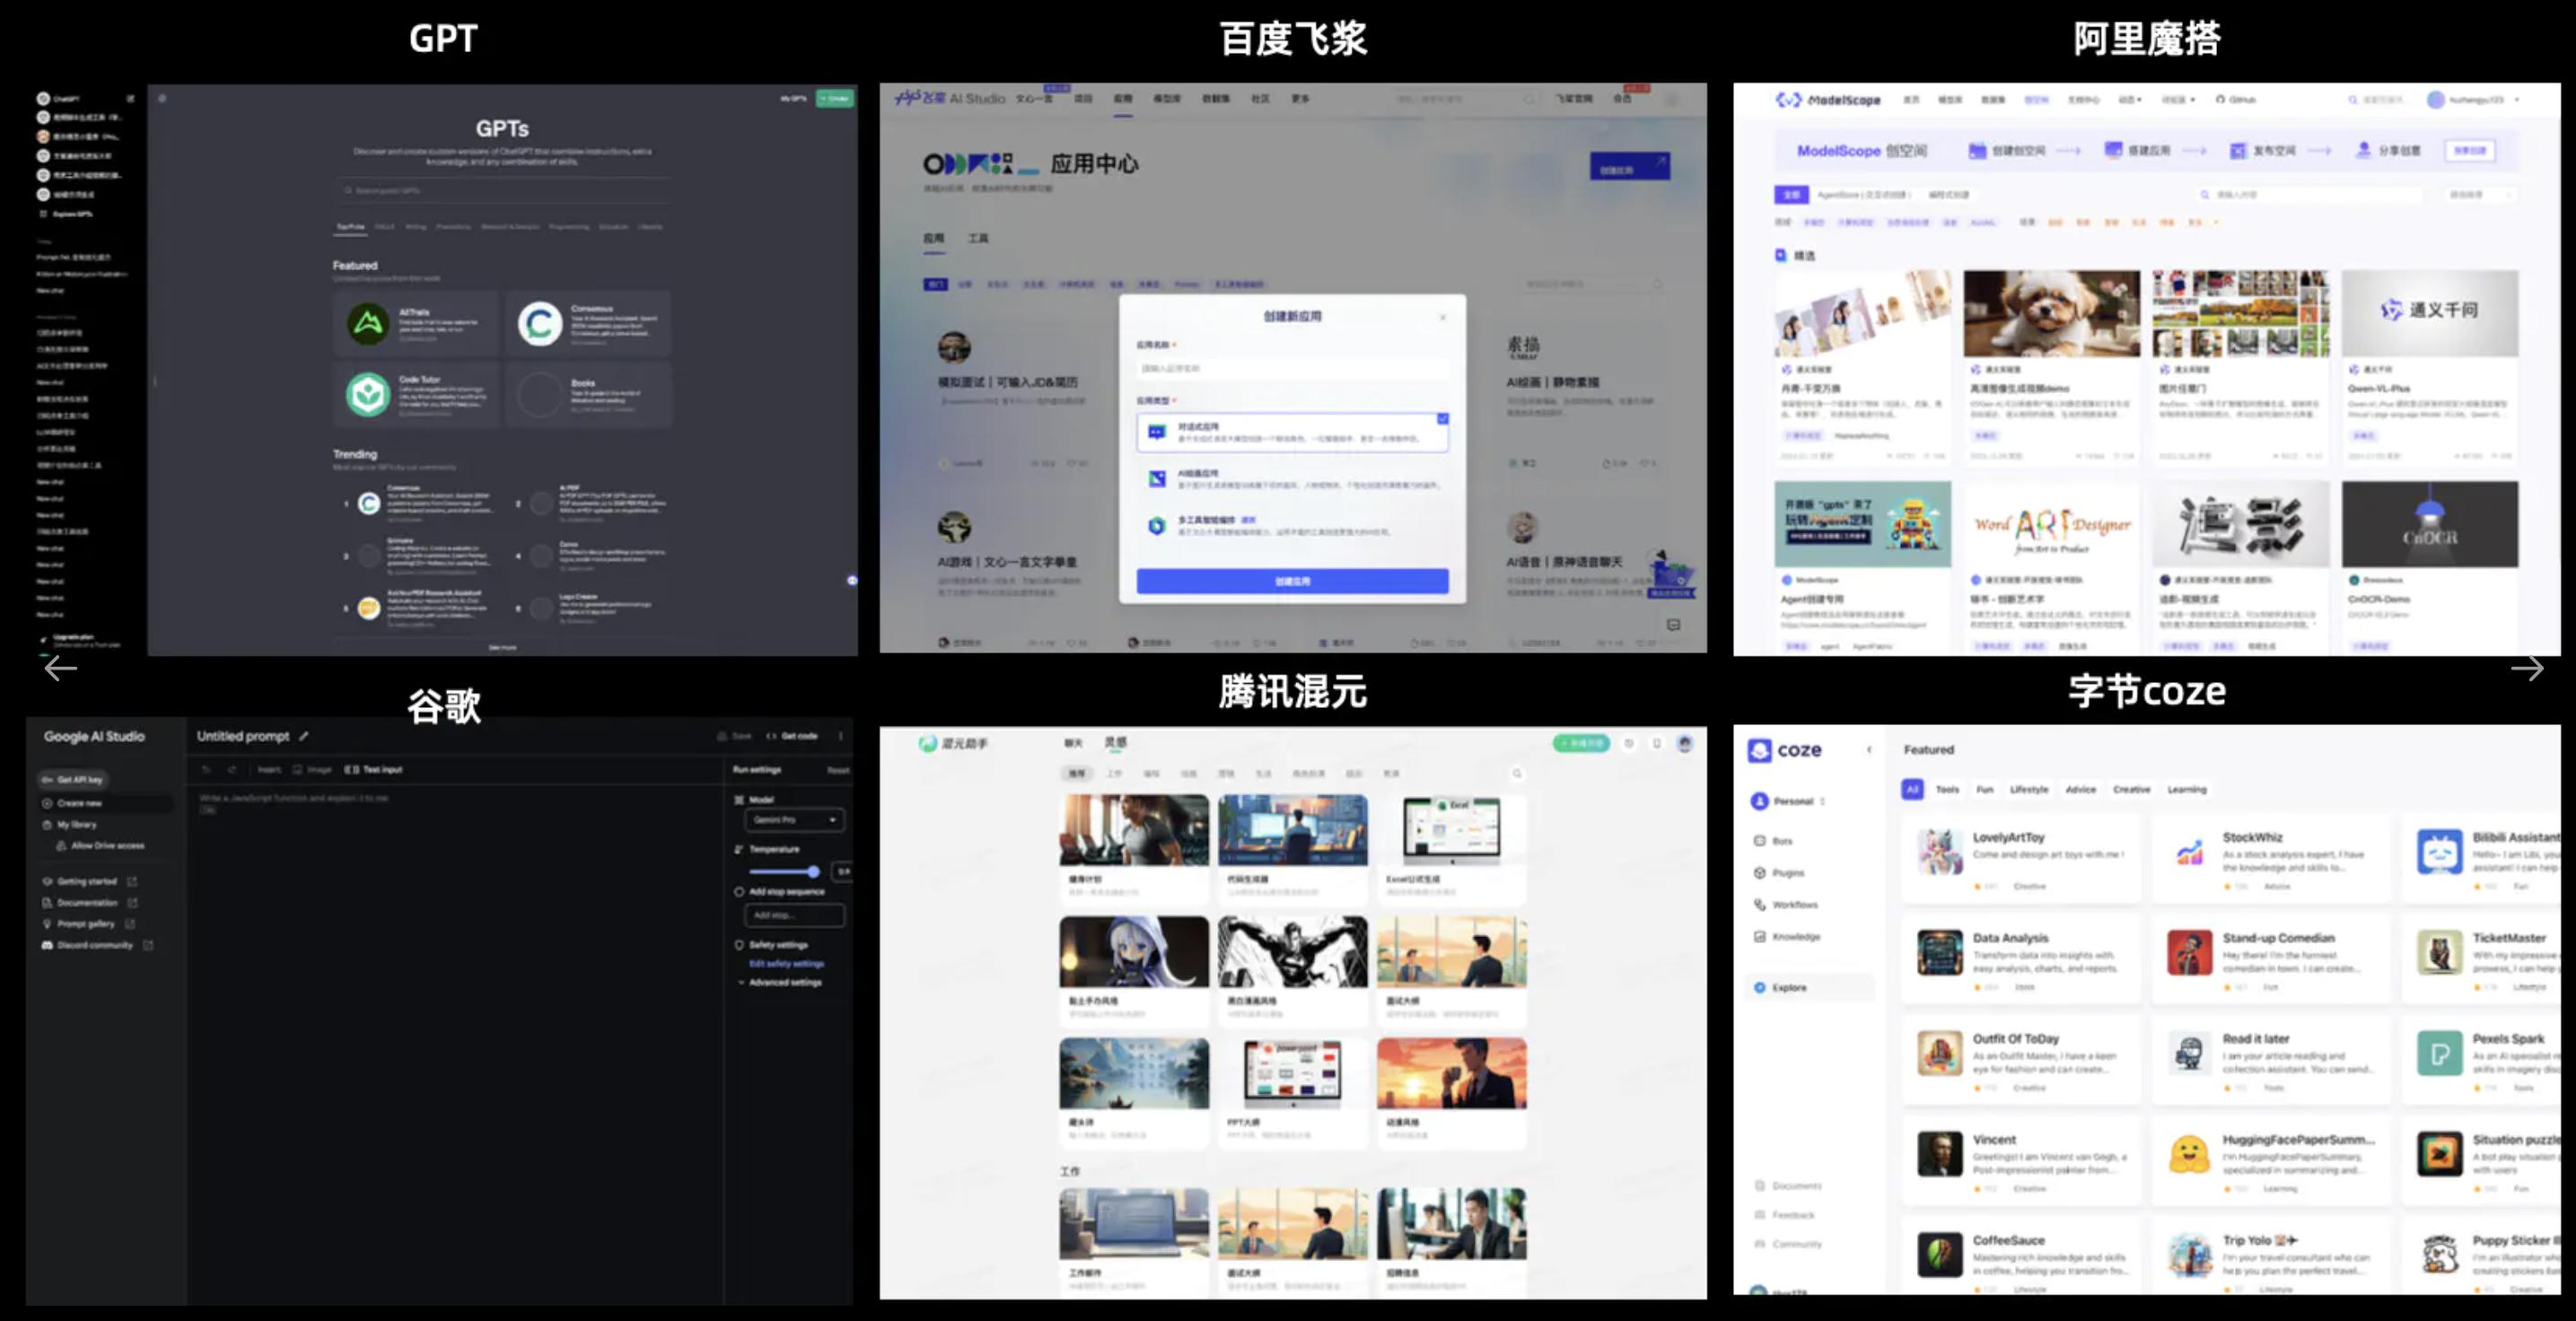
Task: Select the Tools category tab in coze
Action: point(1947,790)
